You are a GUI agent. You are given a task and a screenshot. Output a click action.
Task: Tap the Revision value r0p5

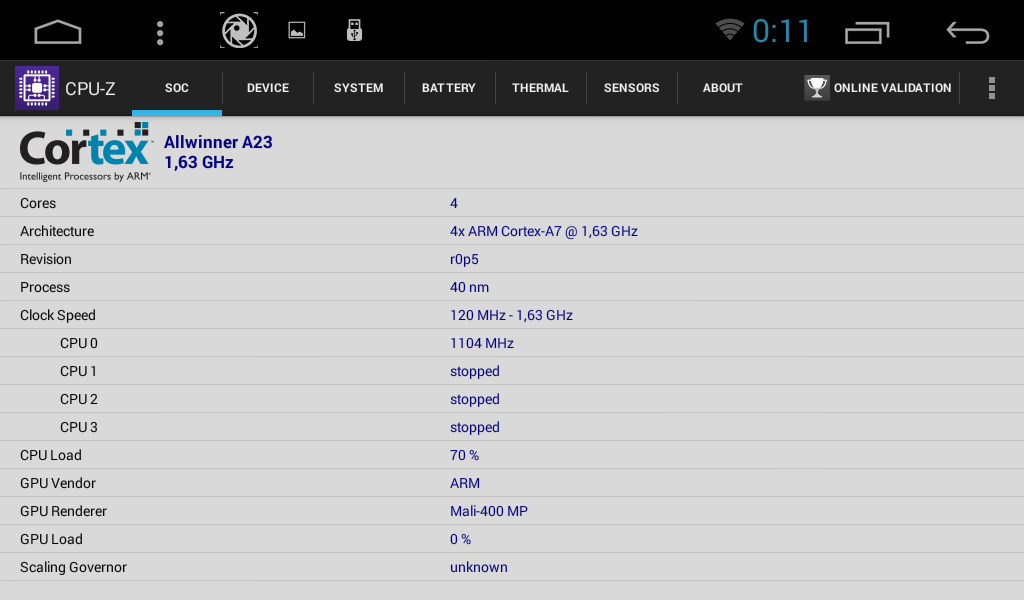tap(464, 259)
